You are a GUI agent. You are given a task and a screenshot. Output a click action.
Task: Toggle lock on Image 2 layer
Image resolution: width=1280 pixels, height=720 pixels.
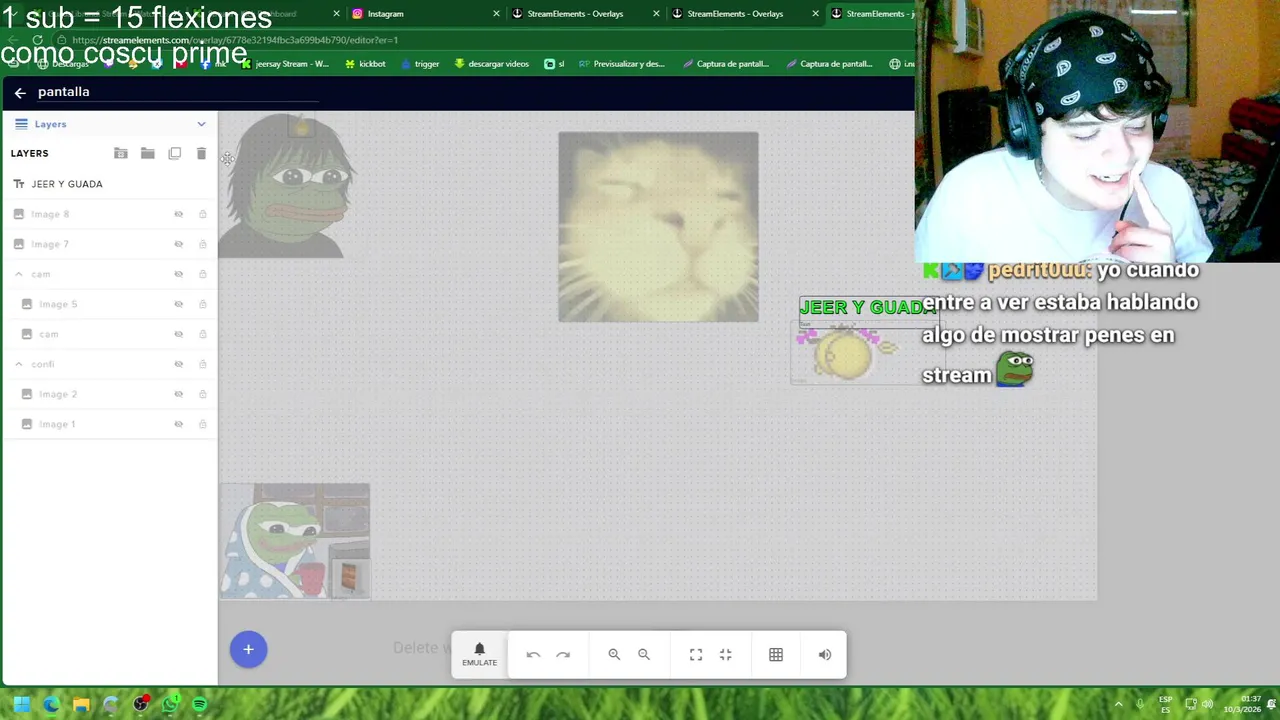(x=203, y=394)
